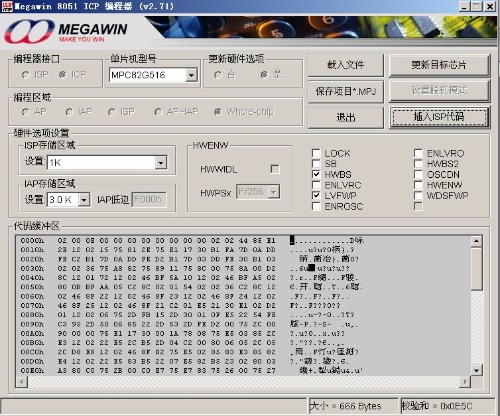Open the HWPSx F/256 dropdown
The image size is (500, 416).
click(x=274, y=192)
